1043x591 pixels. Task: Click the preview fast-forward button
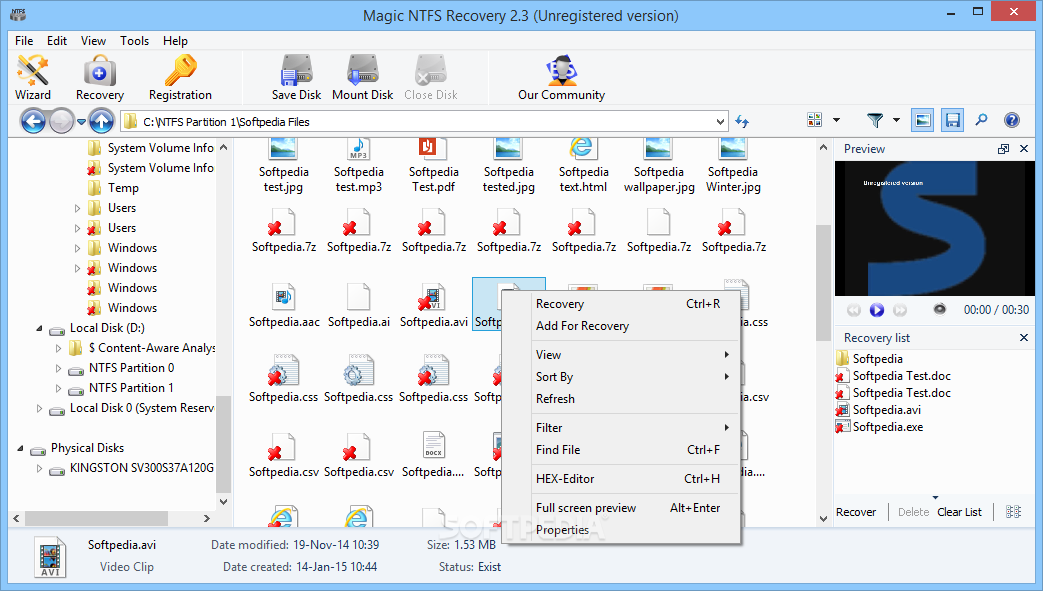(x=900, y=309)
